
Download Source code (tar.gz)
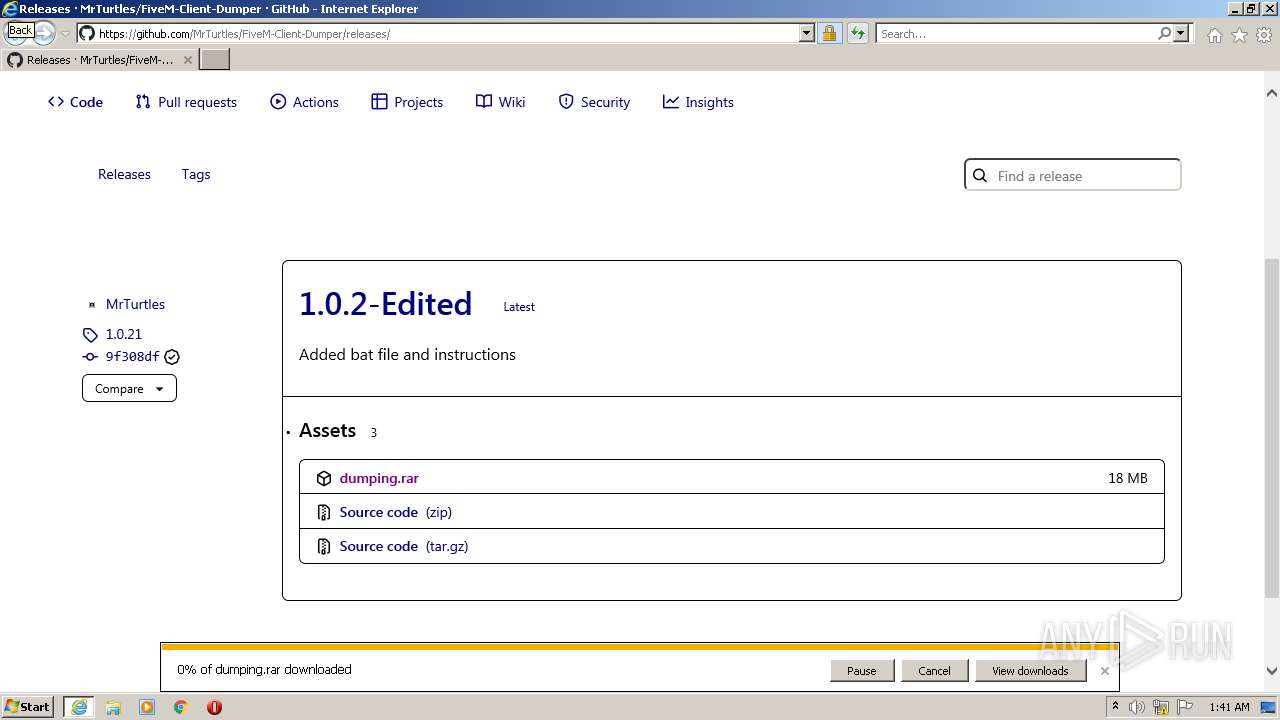click(x=404, y=546)
